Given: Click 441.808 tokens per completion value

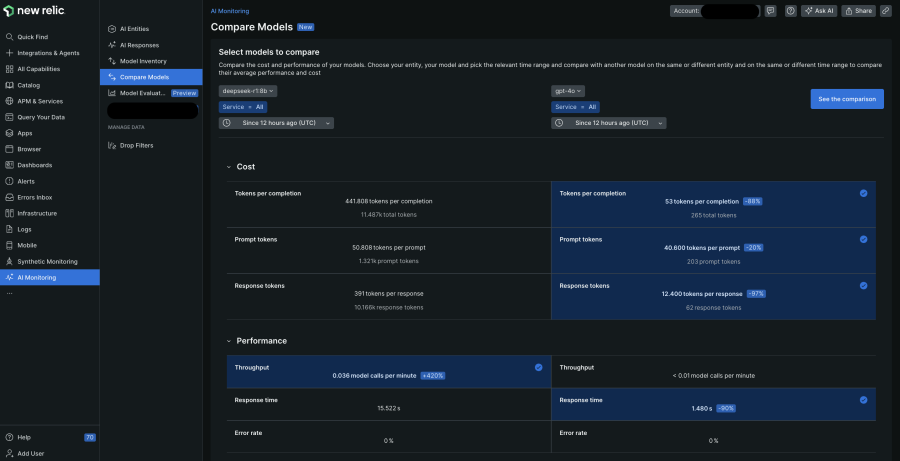Looking at the screenshot, I should point(389,202).
